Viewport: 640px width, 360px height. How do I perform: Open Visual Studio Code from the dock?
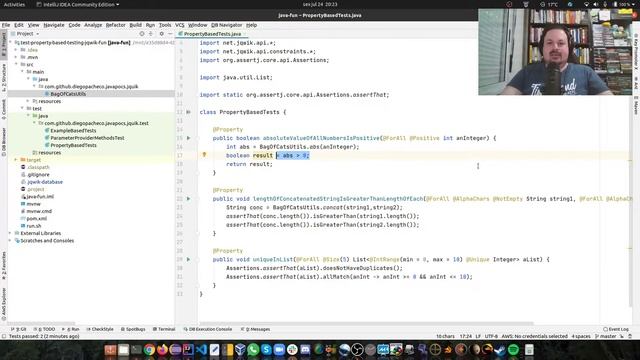point(201,349)
